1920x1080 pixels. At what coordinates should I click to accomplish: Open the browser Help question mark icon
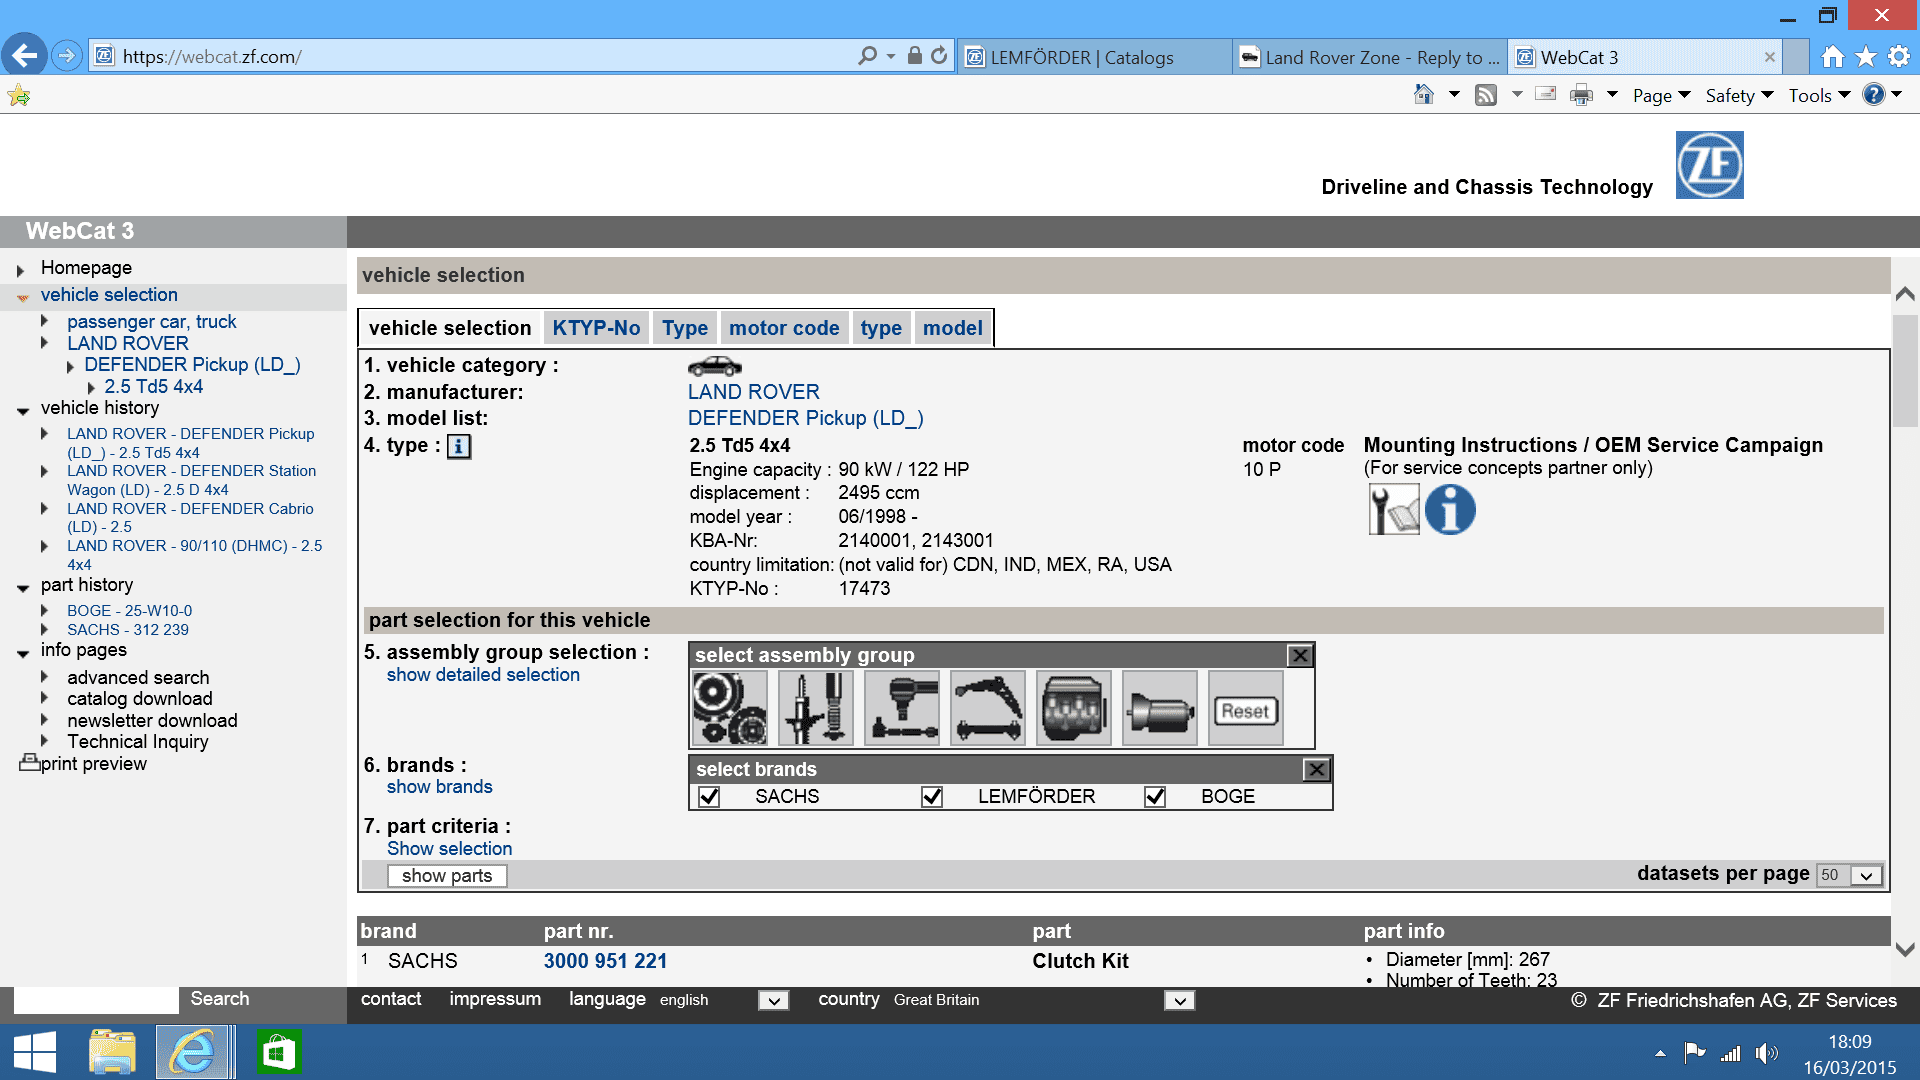click(1874, 94)
